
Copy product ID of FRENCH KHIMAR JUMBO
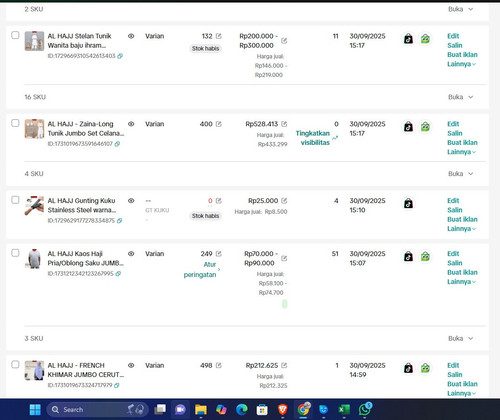coord(117,385)
